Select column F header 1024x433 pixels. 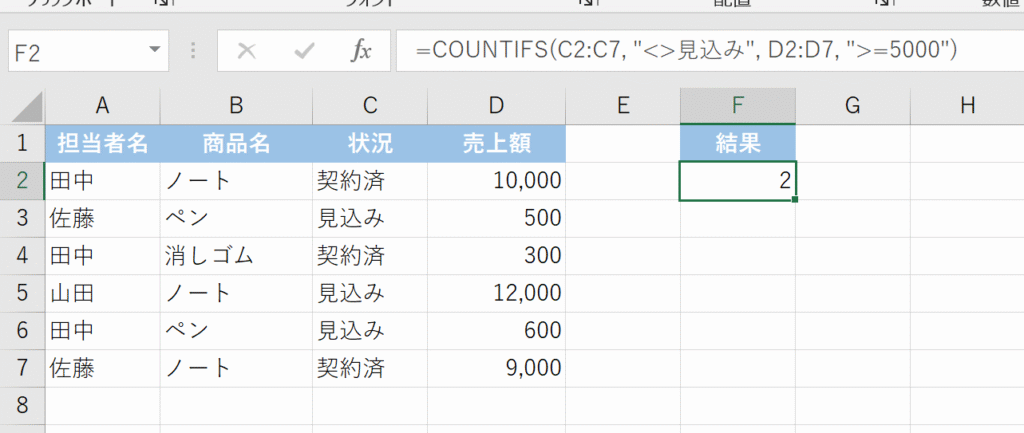click(x=737, y=106)
